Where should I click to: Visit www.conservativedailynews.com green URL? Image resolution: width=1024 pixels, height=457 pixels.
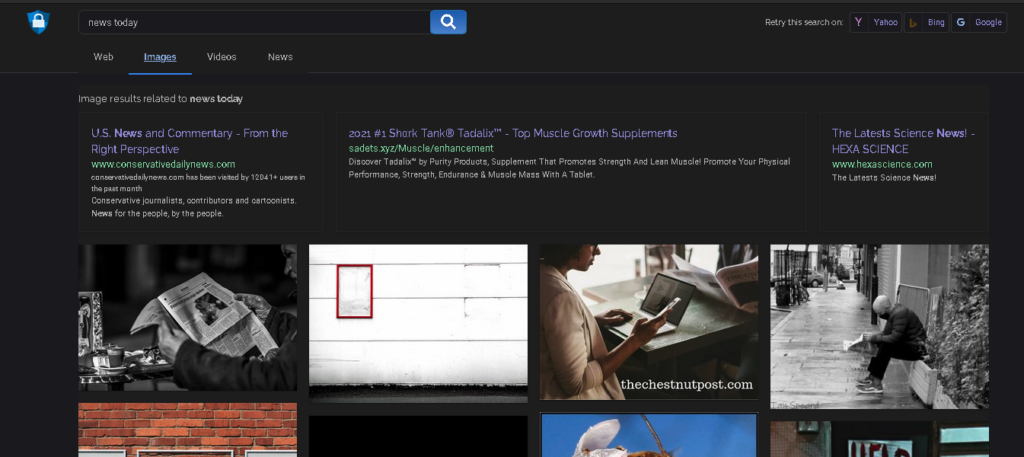(x=163, y=165)
